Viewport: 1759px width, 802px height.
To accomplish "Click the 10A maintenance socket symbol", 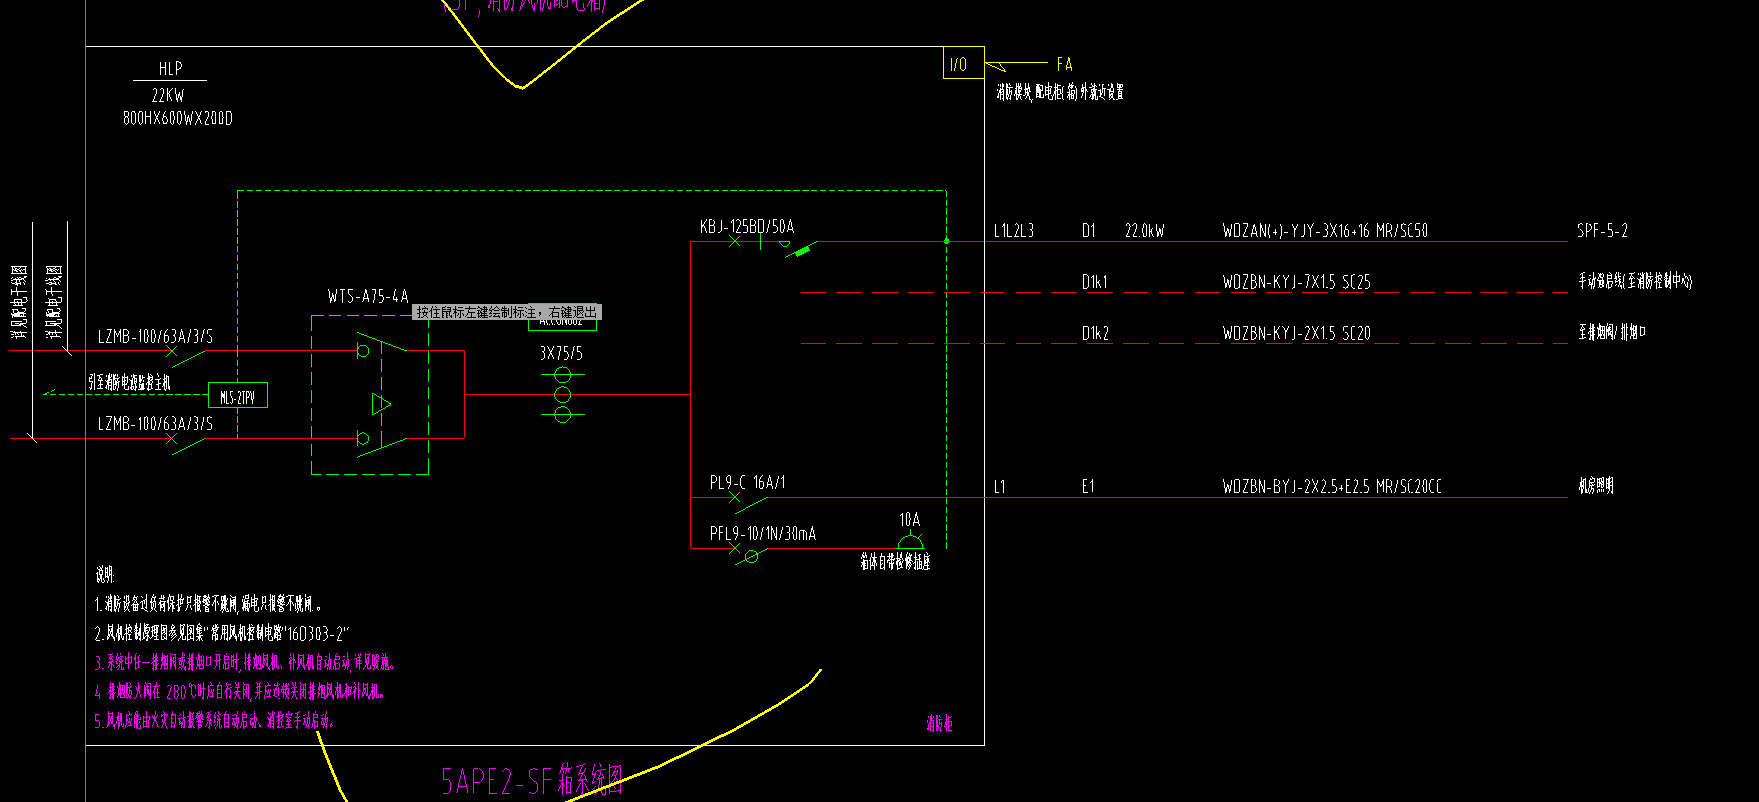I will click(911, 543).
